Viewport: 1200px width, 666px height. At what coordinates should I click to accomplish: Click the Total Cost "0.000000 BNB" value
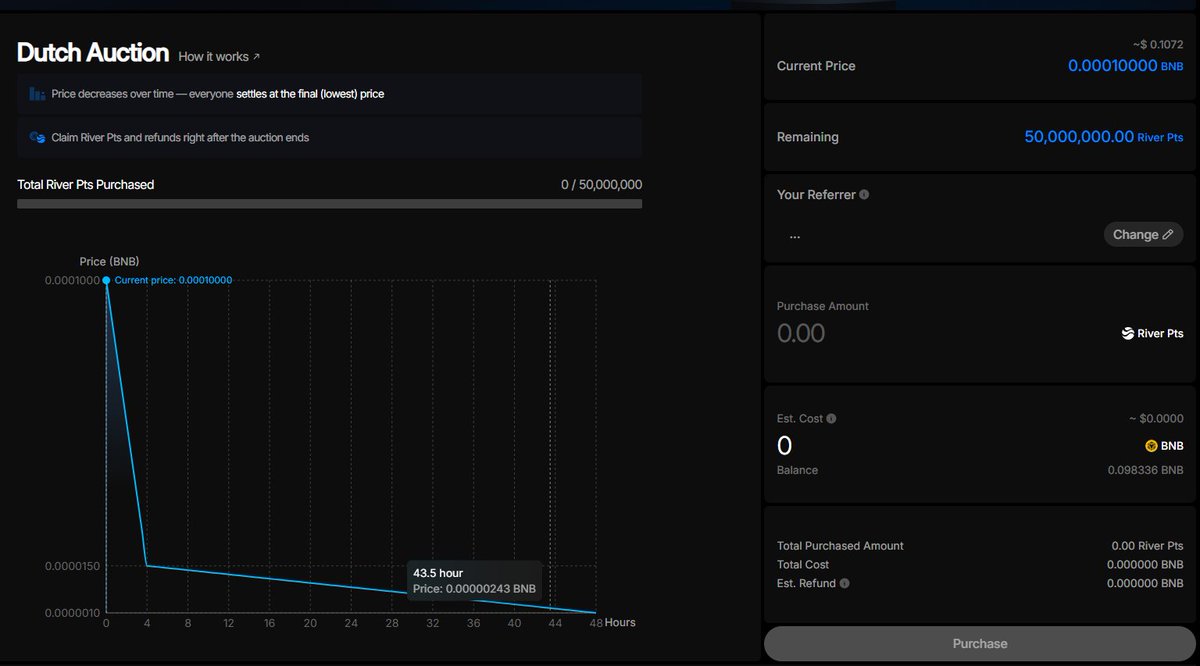[x=1146, y=565]
